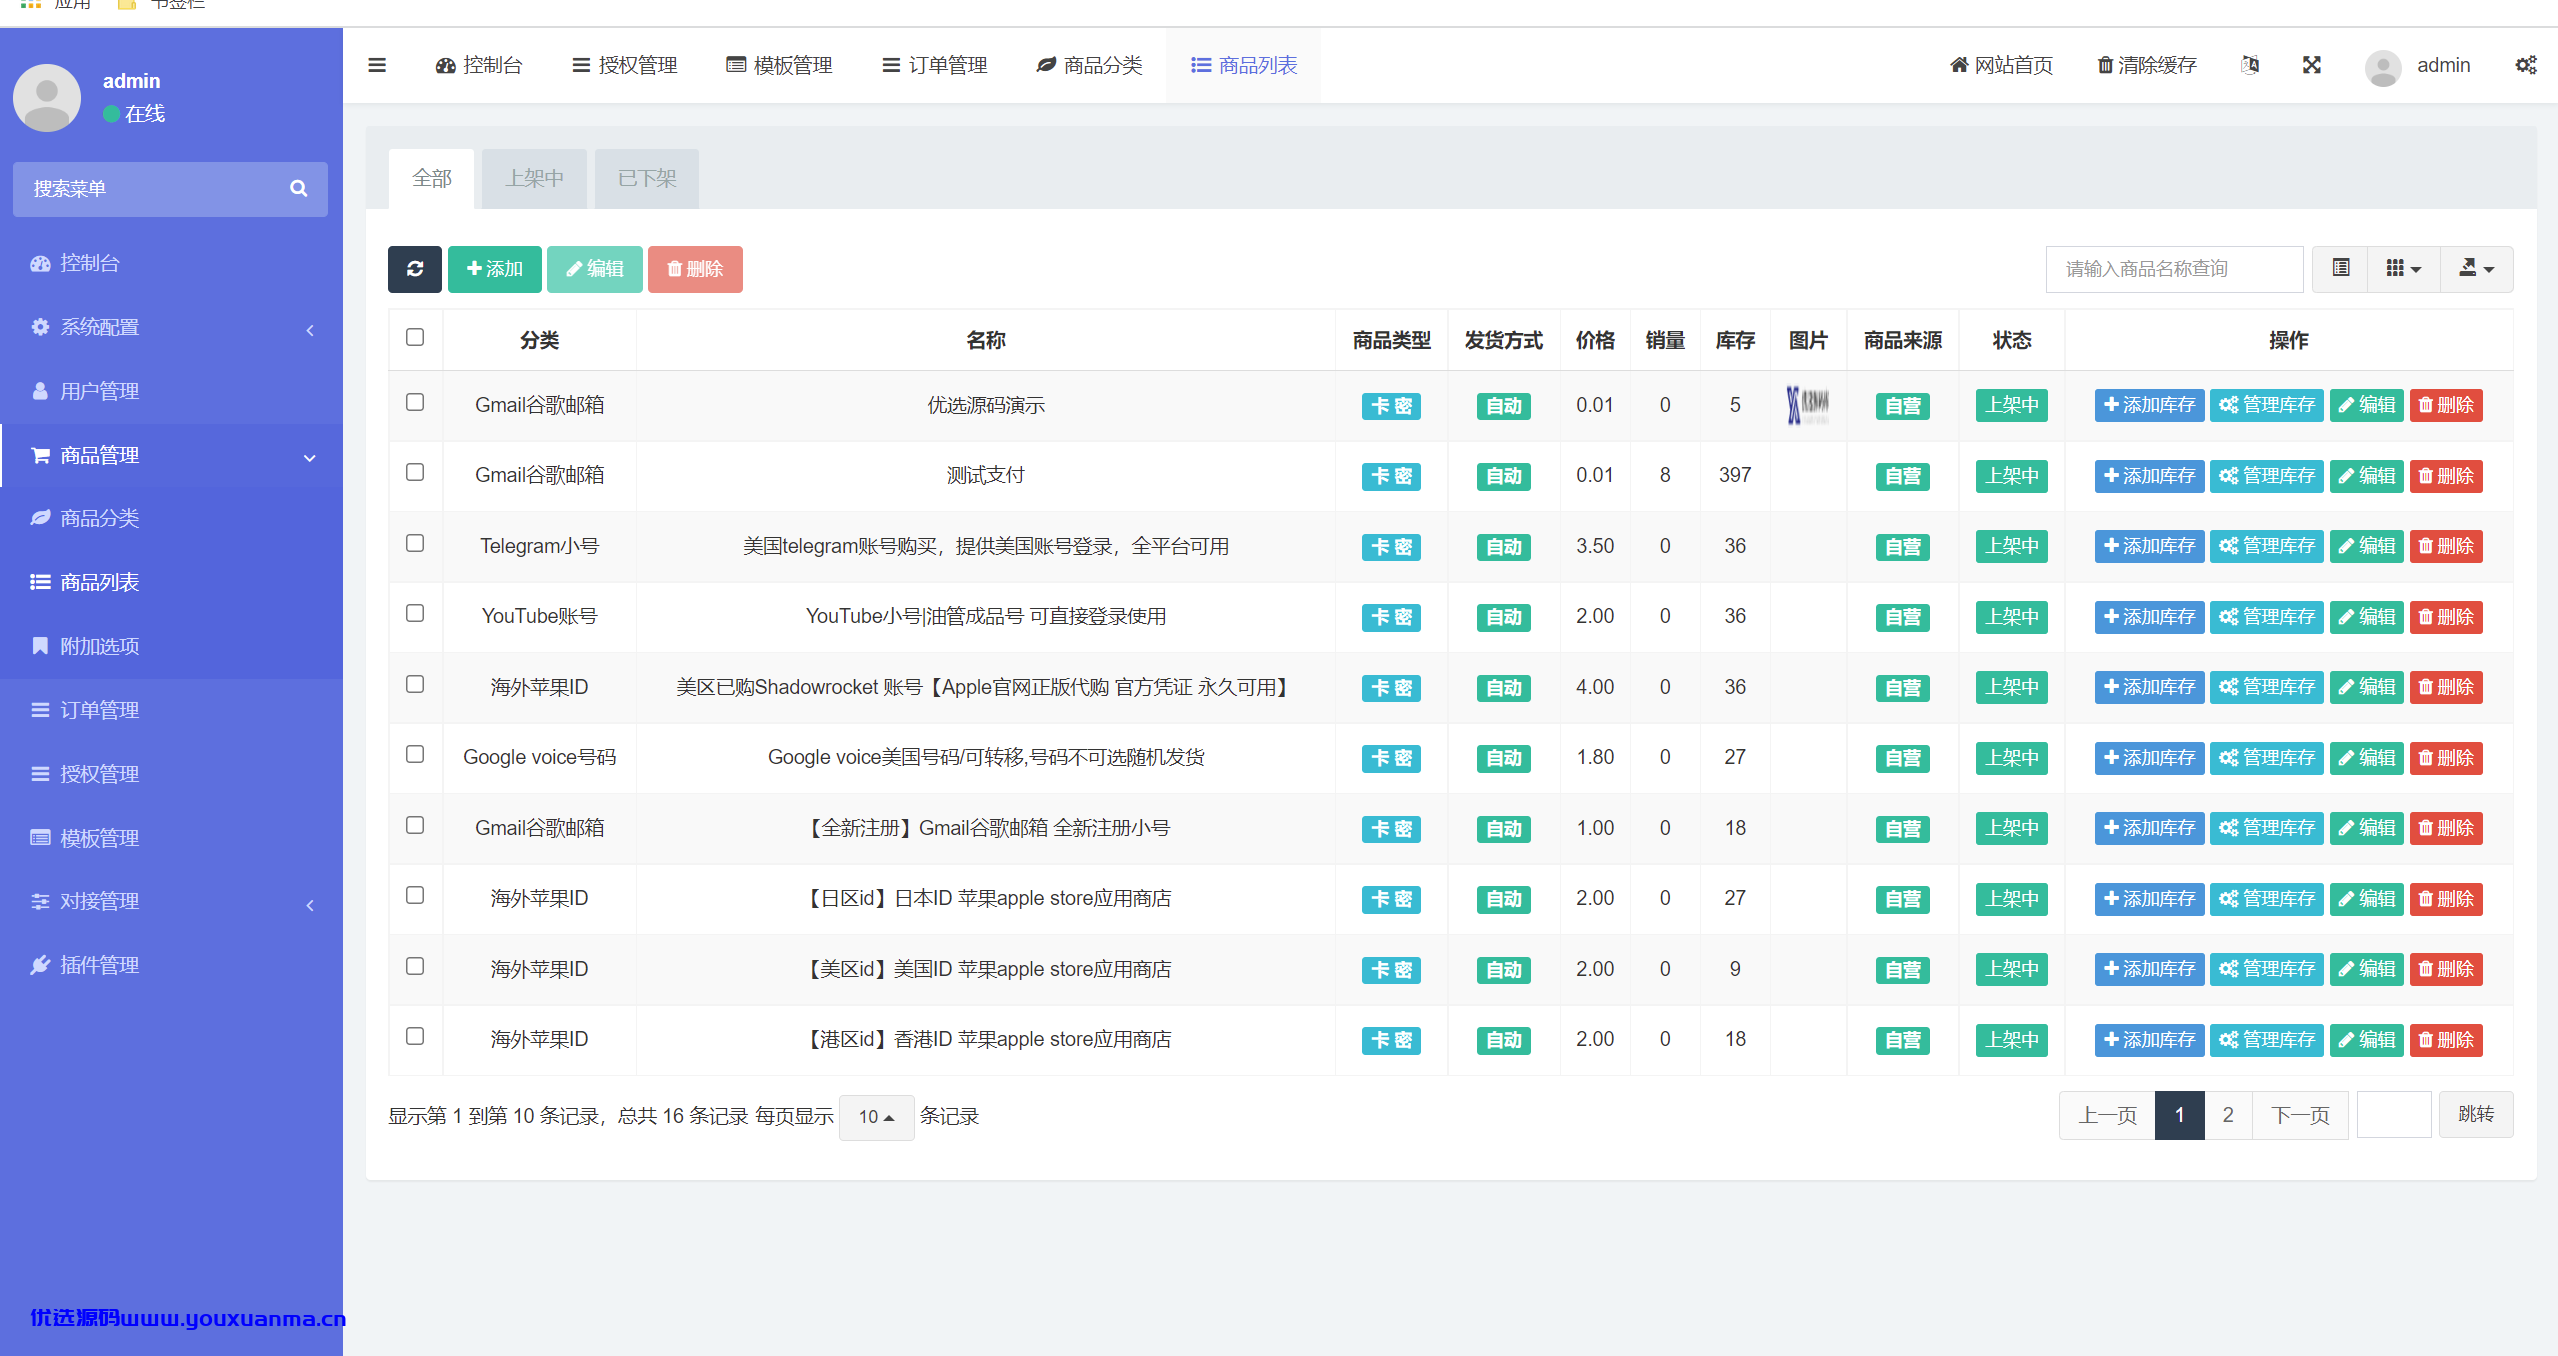2558x1356 pixels.
Task: Open the columns grid dropdown
Action: pyautogui.click(x=2403, y=268)
